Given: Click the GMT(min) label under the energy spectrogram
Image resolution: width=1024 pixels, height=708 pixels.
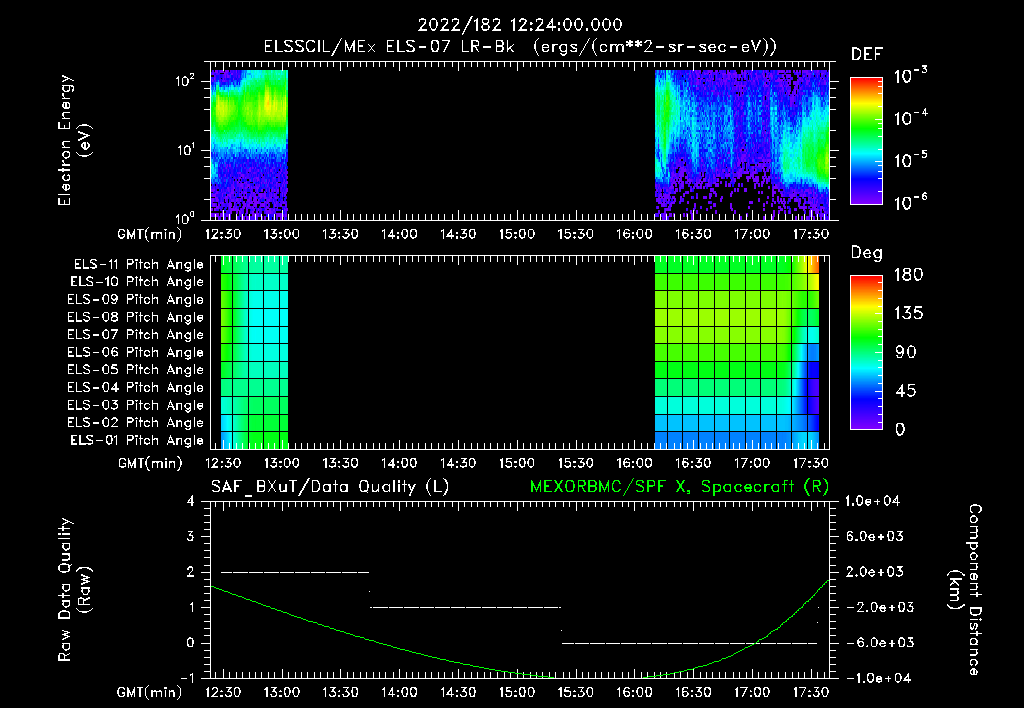Looking at the screenshot, I should pos(150,234).
